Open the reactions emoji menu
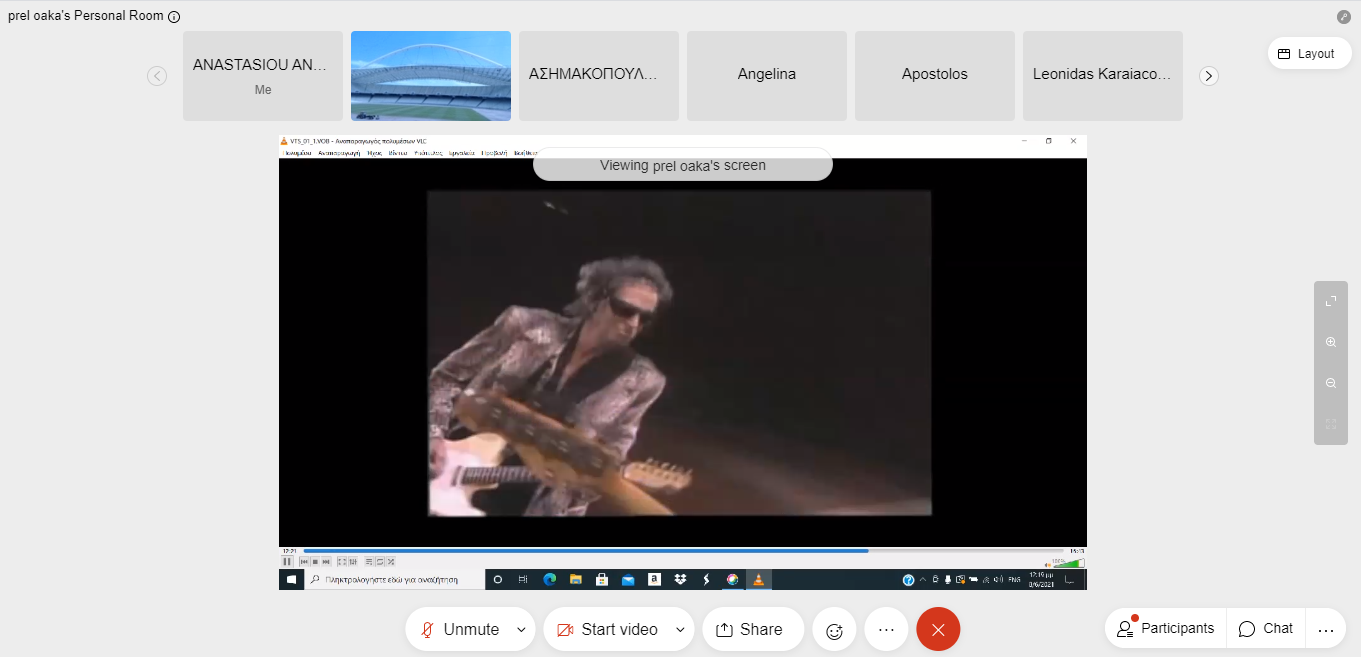The width and height of the screenshot is (1361, 657). [834, 630]
